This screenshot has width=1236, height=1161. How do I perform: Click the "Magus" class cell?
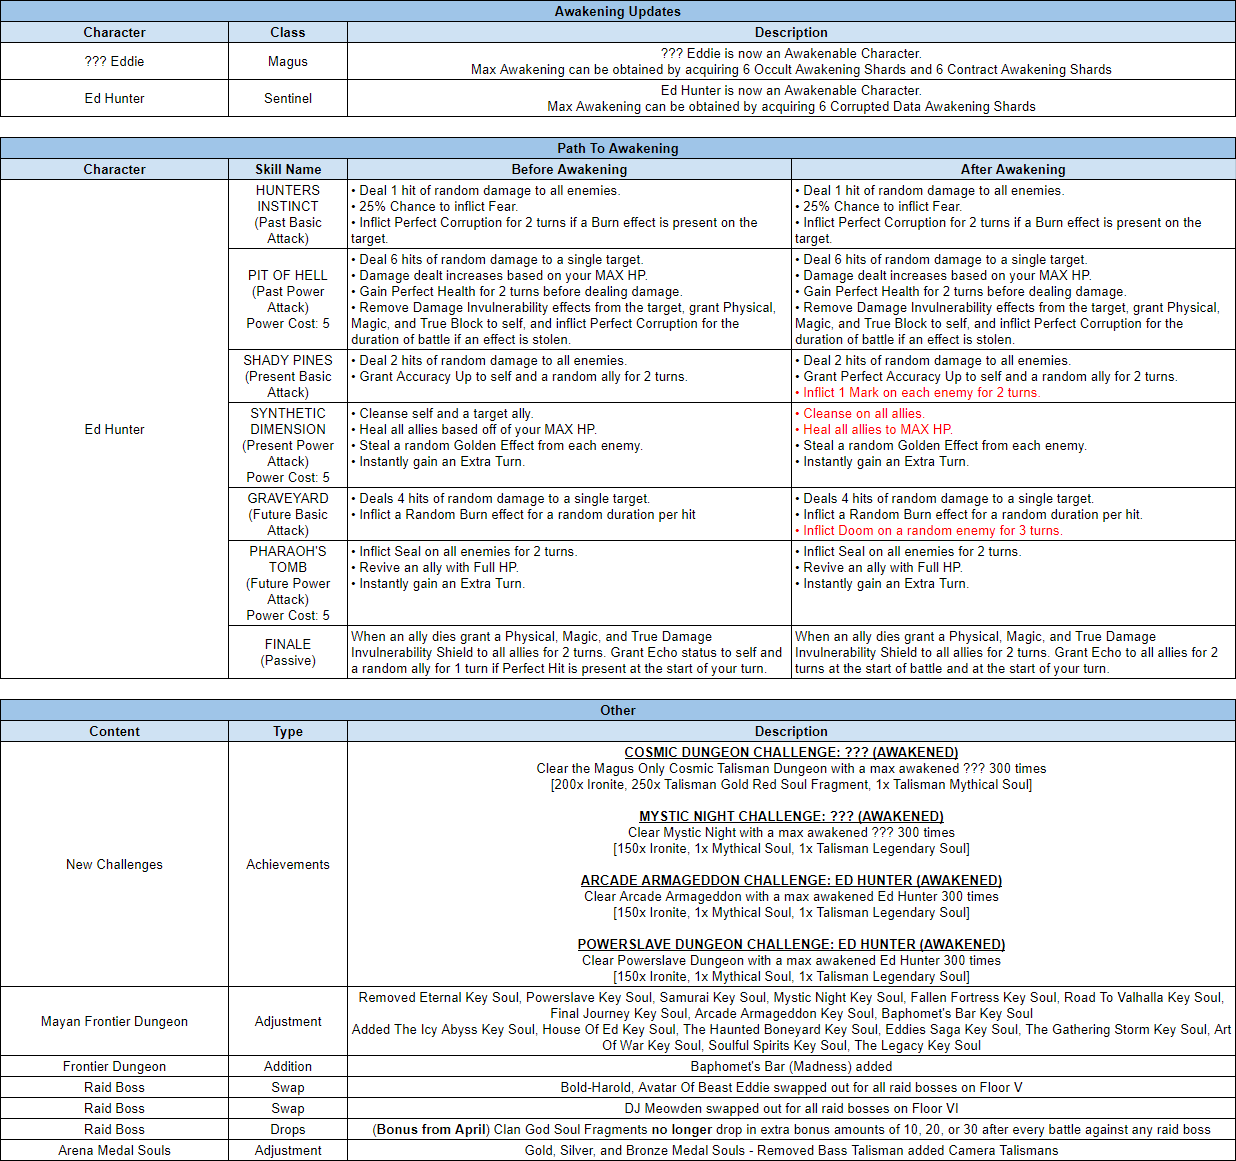coord(287,61)
